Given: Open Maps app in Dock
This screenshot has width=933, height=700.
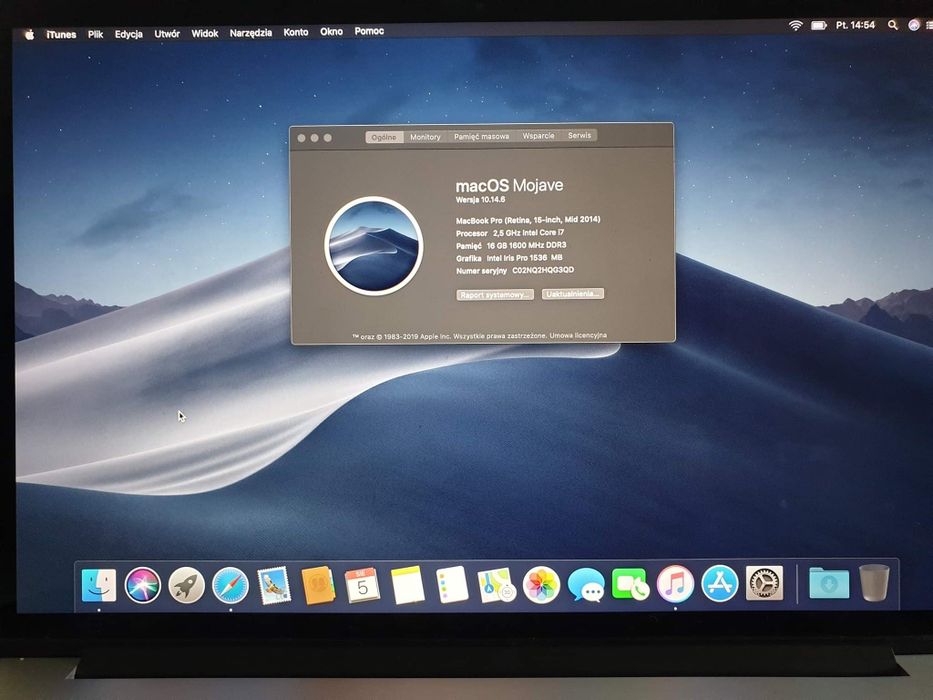Looking at the screenshot, I should (496, 585).
